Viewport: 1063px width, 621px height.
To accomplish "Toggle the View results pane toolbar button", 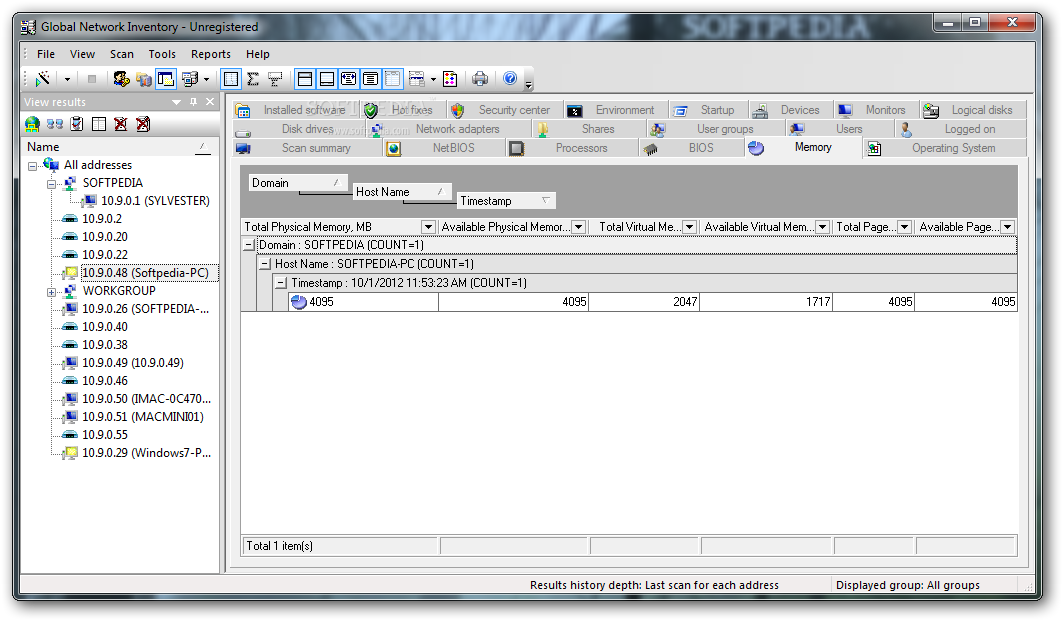I will tap(165, 79).
